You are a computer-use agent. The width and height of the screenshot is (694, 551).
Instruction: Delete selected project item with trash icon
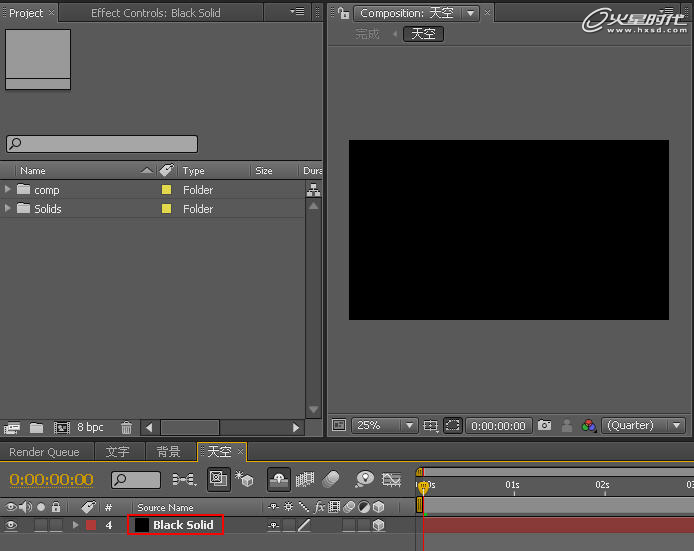tap(127, 428)
